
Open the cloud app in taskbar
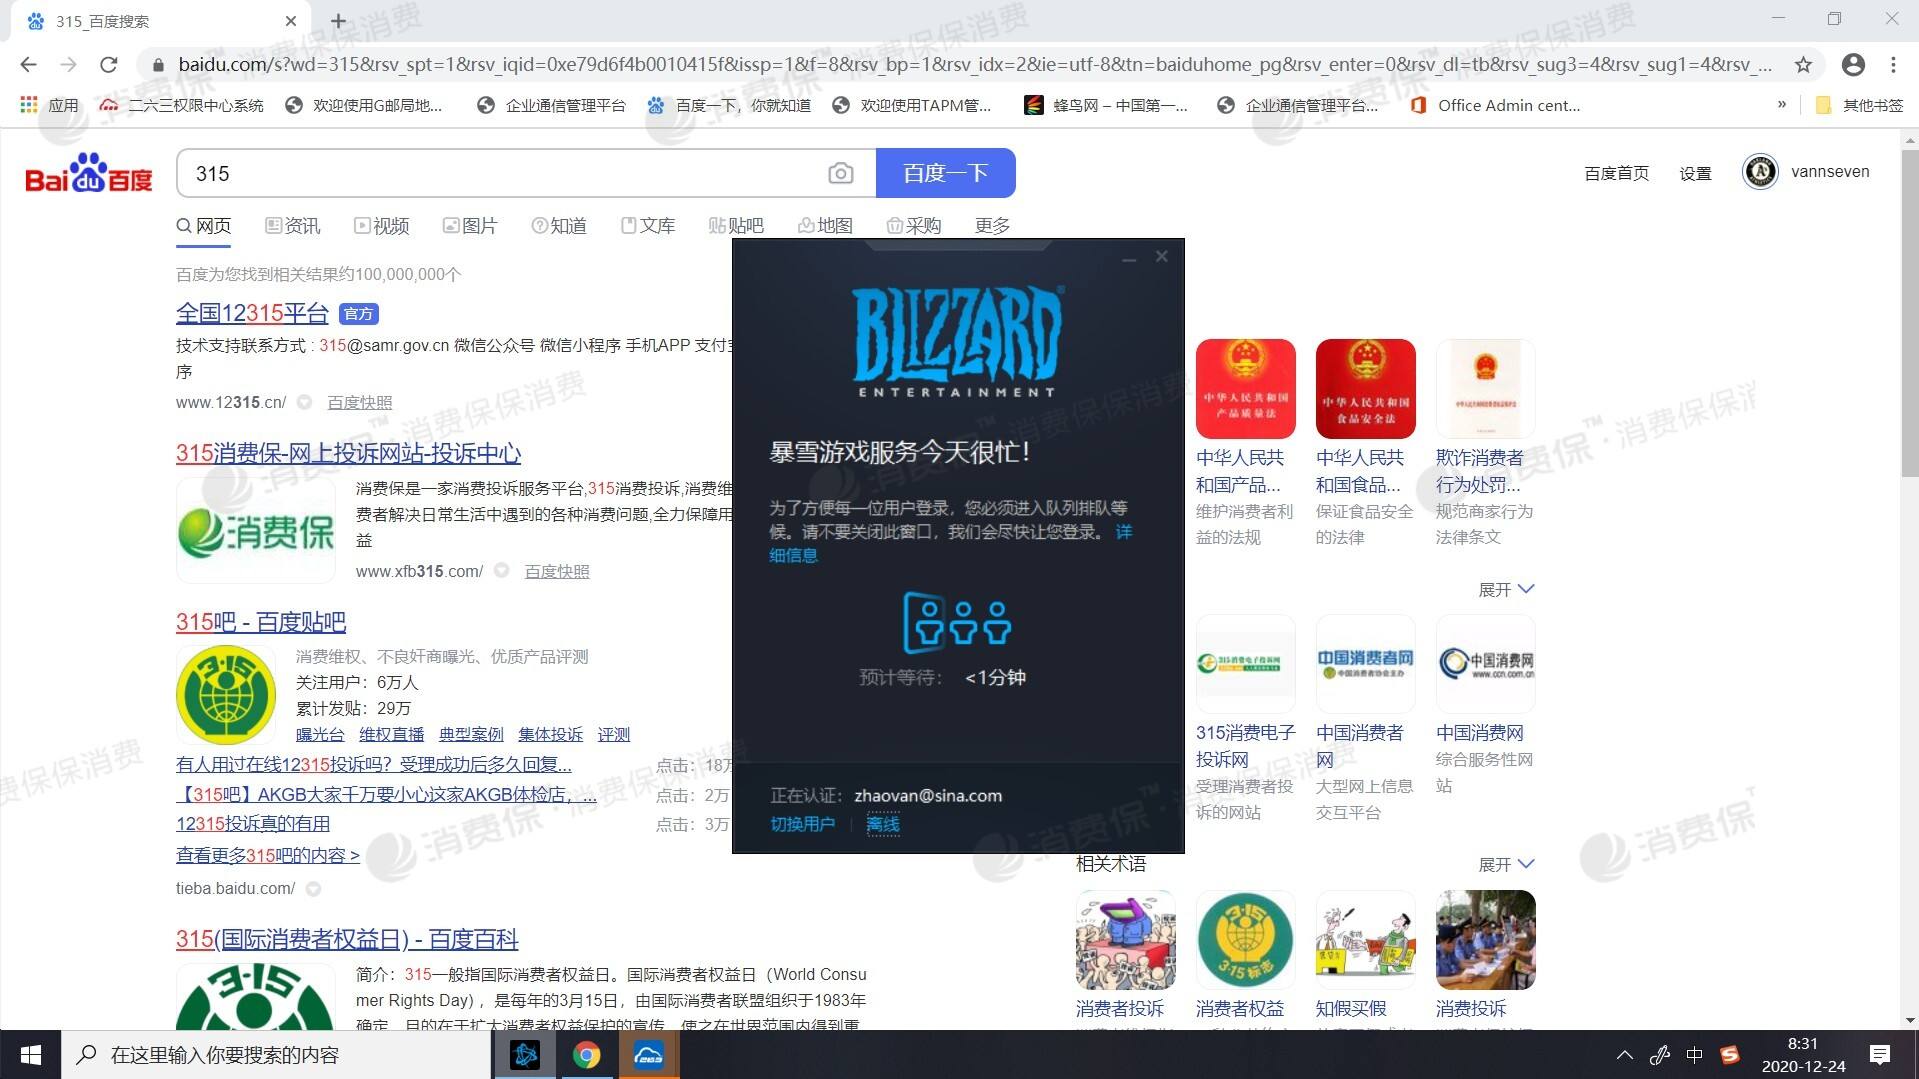click(649, 1055)
